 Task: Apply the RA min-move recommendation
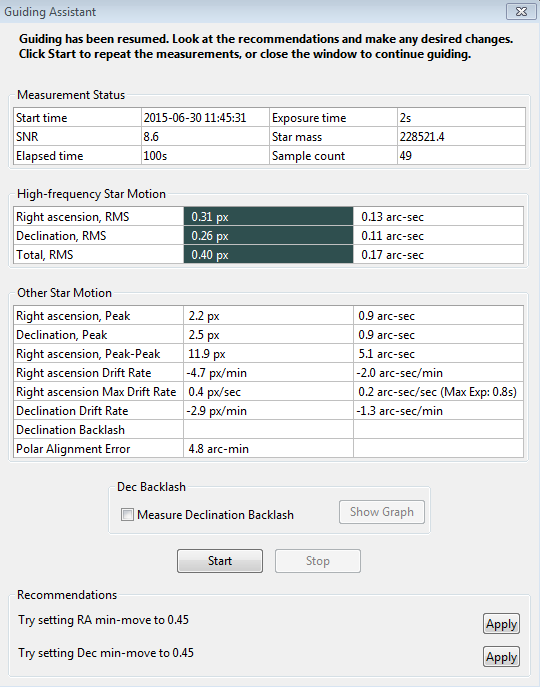coord(501,623)
